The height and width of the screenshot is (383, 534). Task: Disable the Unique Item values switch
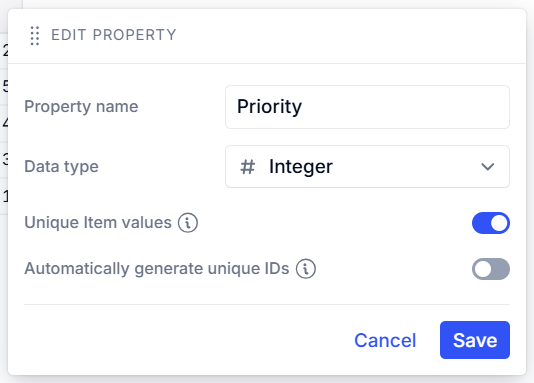tap(491, 223)
